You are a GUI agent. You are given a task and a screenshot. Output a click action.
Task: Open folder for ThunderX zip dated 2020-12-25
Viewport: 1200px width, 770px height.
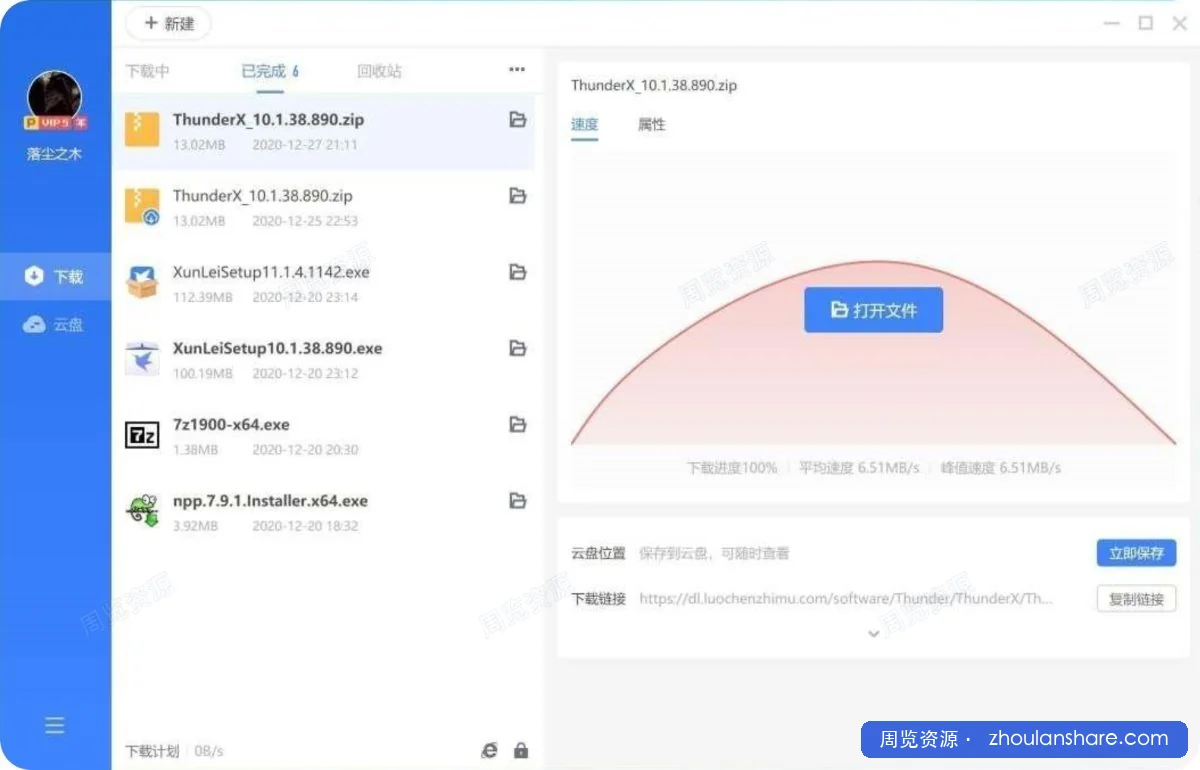click(517, 196)
